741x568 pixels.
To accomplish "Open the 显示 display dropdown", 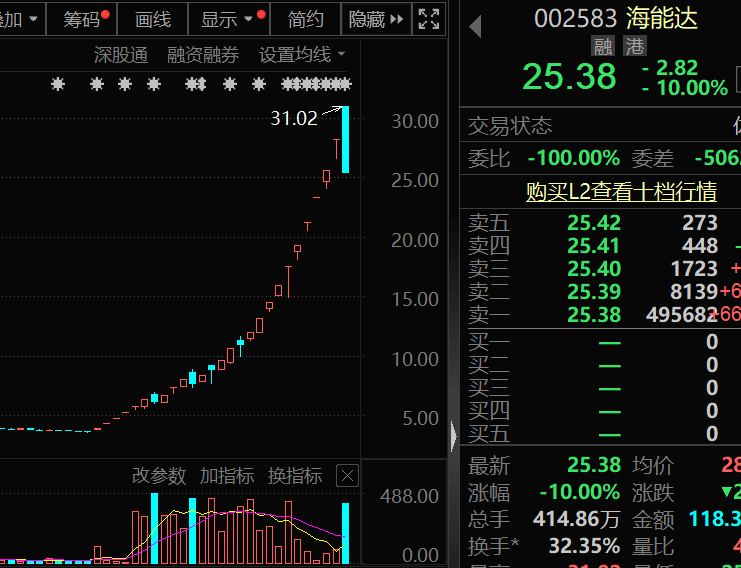I will point(228,19).
